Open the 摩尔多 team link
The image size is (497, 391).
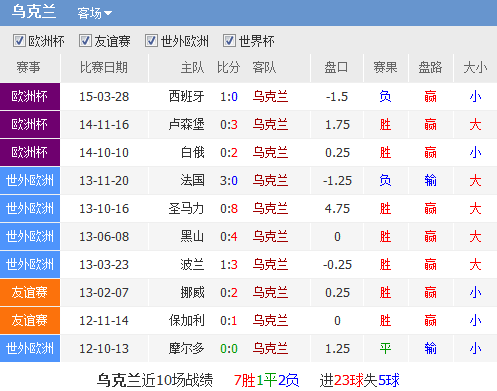click(x=186, y=349)
